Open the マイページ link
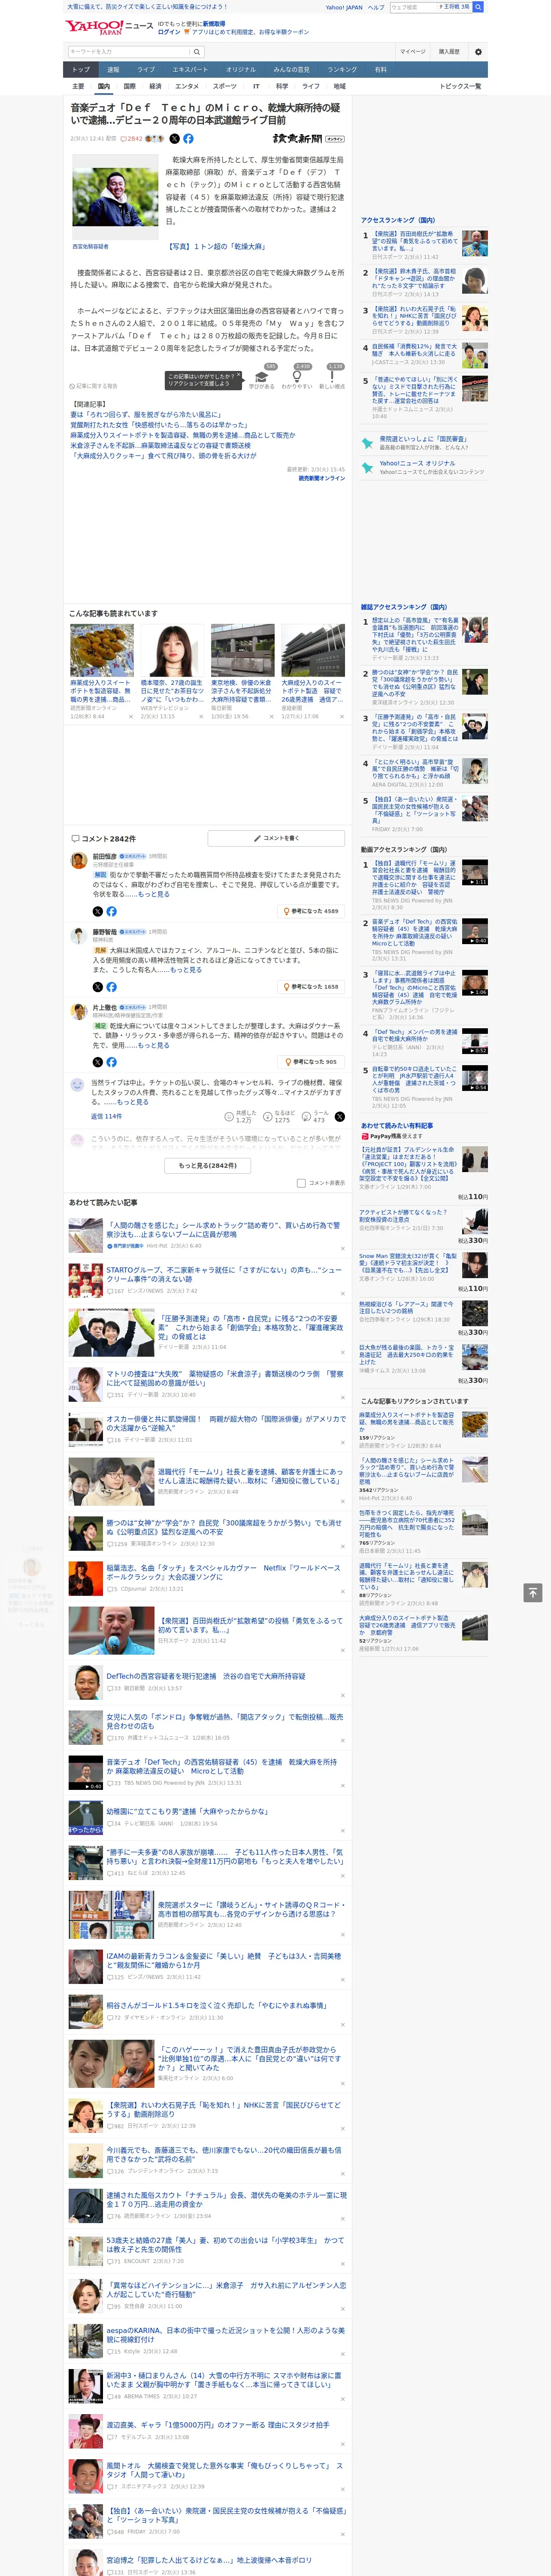 click(x=412, y=52)
